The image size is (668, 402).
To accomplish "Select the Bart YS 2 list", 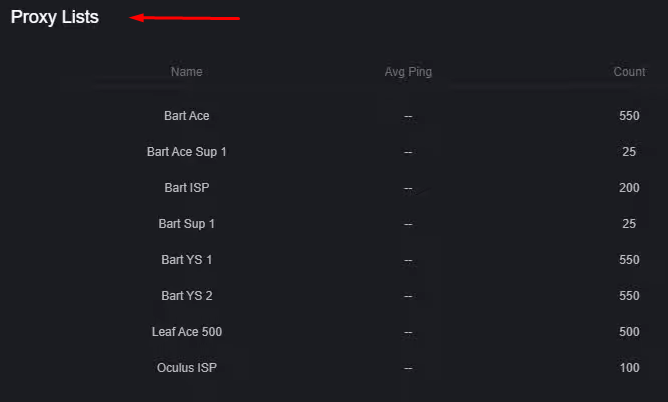I will tap(187, 296).
